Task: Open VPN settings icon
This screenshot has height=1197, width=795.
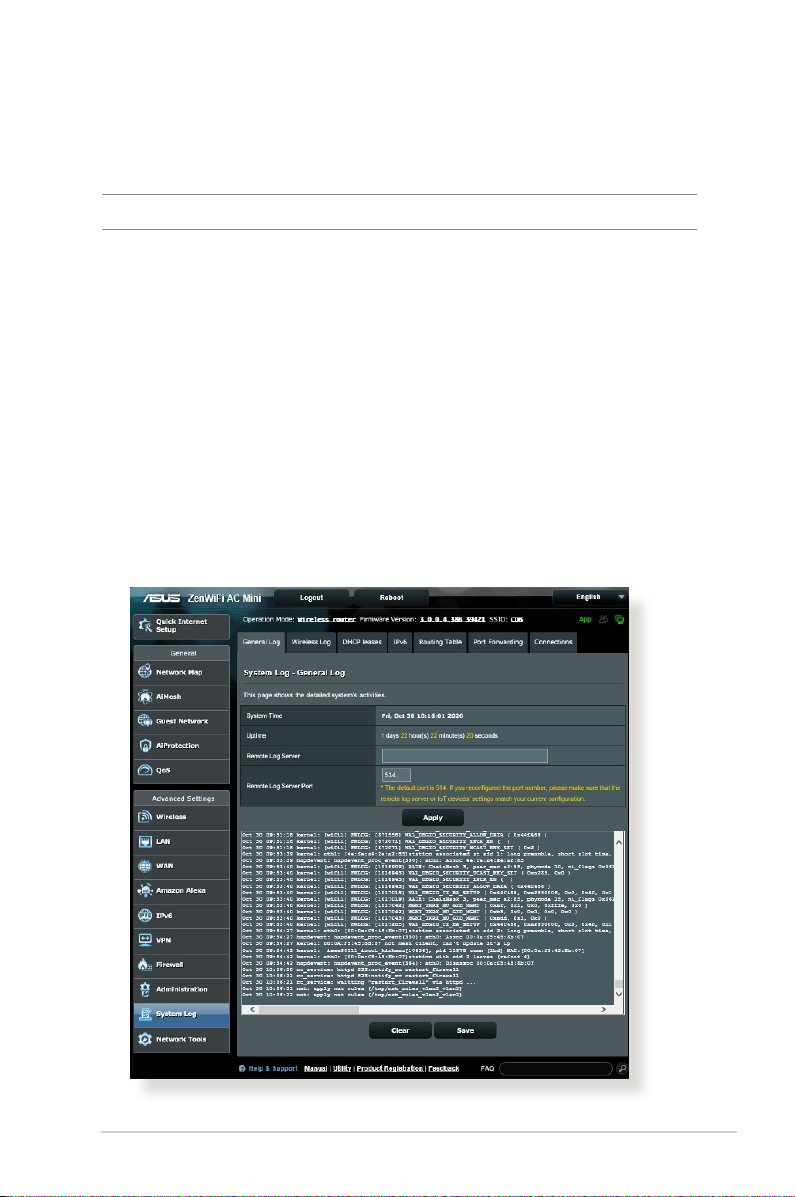Action: [144, 940]
